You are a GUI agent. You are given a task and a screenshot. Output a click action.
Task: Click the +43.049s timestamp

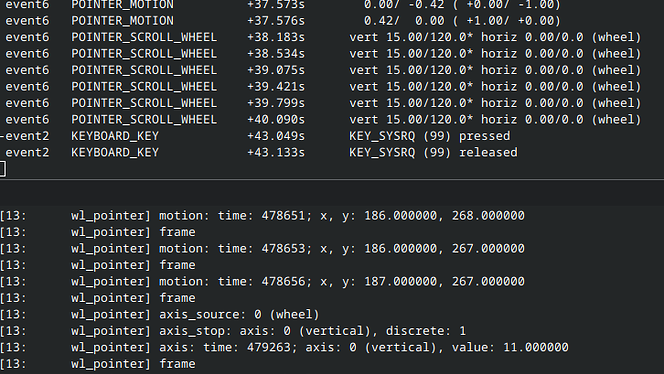click(x=276, y=136)
